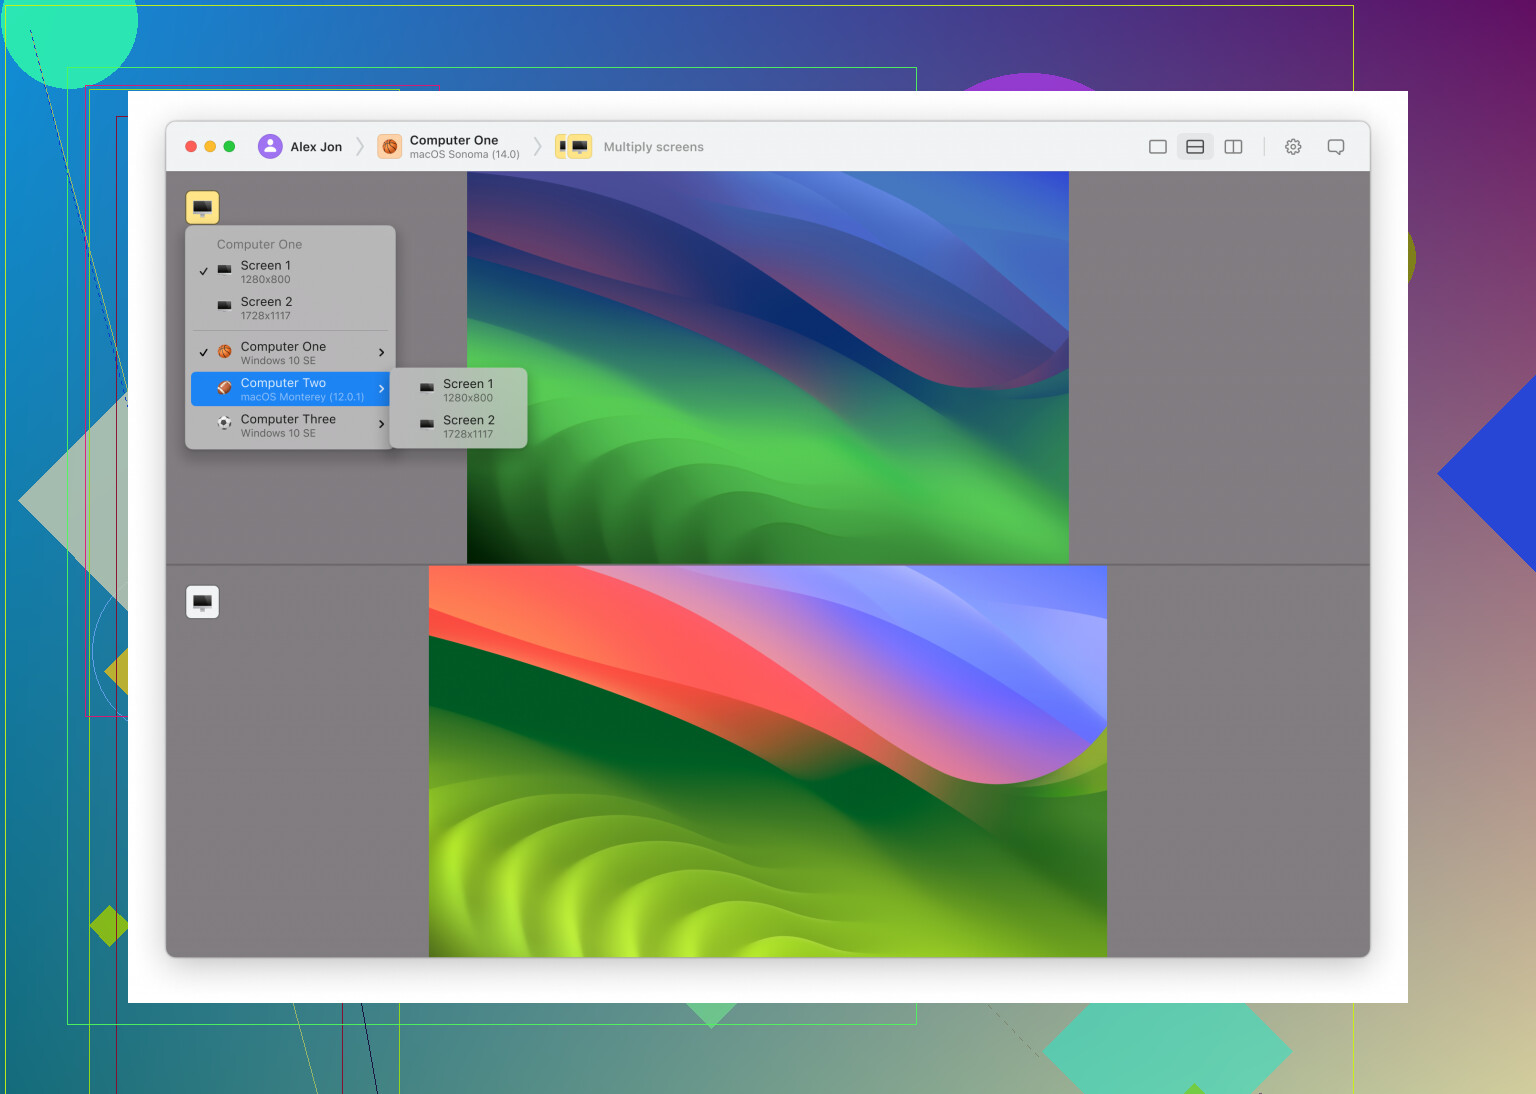Screen dimensions: 1536x1094
Task: Choose Screen 2 1728x1117 under Computer One
Action: (266, 308)
